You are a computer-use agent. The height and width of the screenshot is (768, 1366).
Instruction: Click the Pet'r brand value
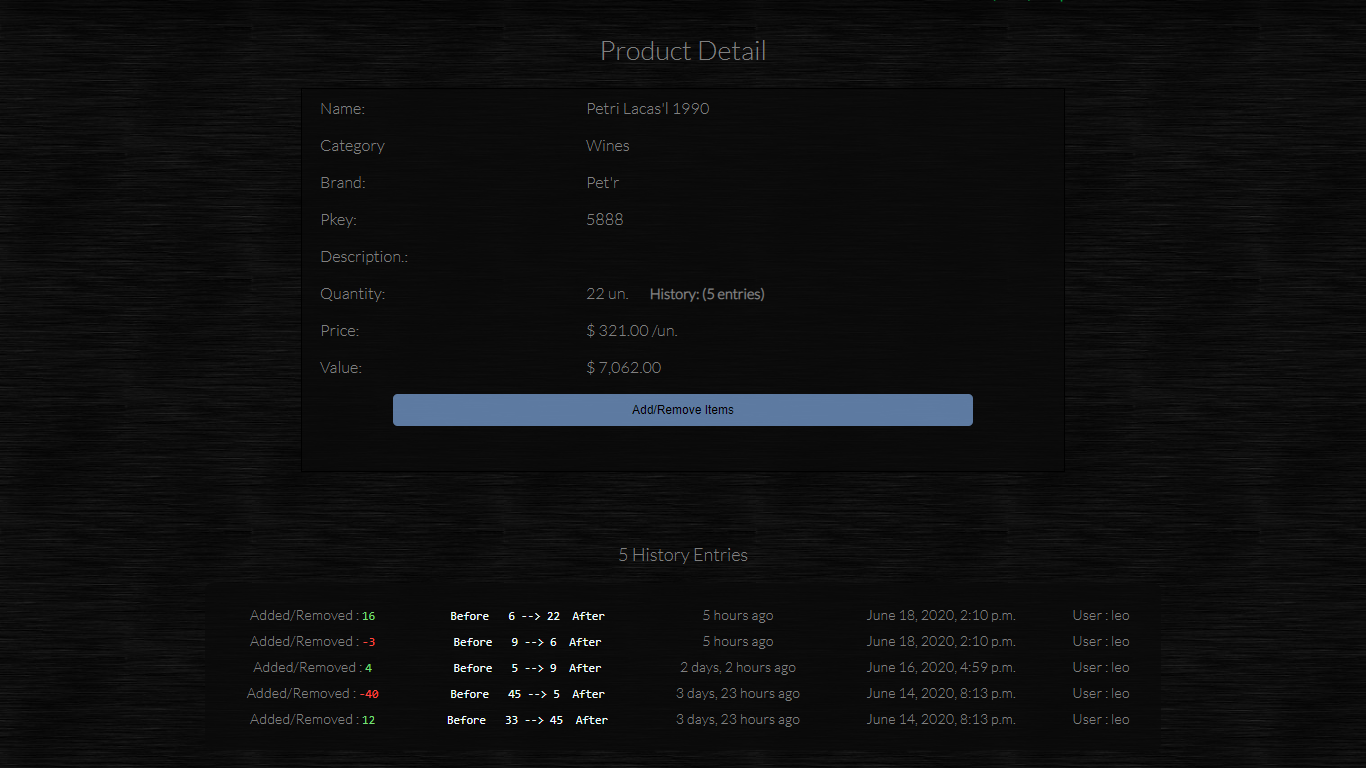tap(602, 182)
